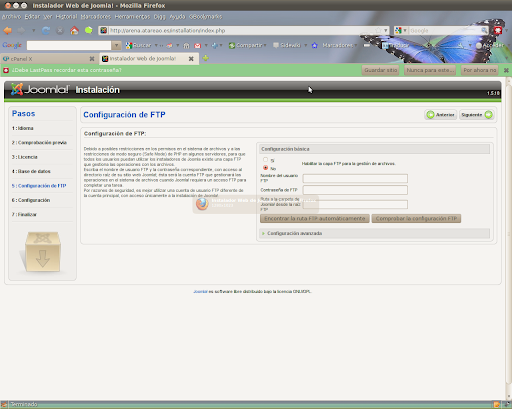Image resolution: width=512 pixels, height=409 pixels.
Task: Open the Sidewiki dropdown arrow
Action: [305, 45]
